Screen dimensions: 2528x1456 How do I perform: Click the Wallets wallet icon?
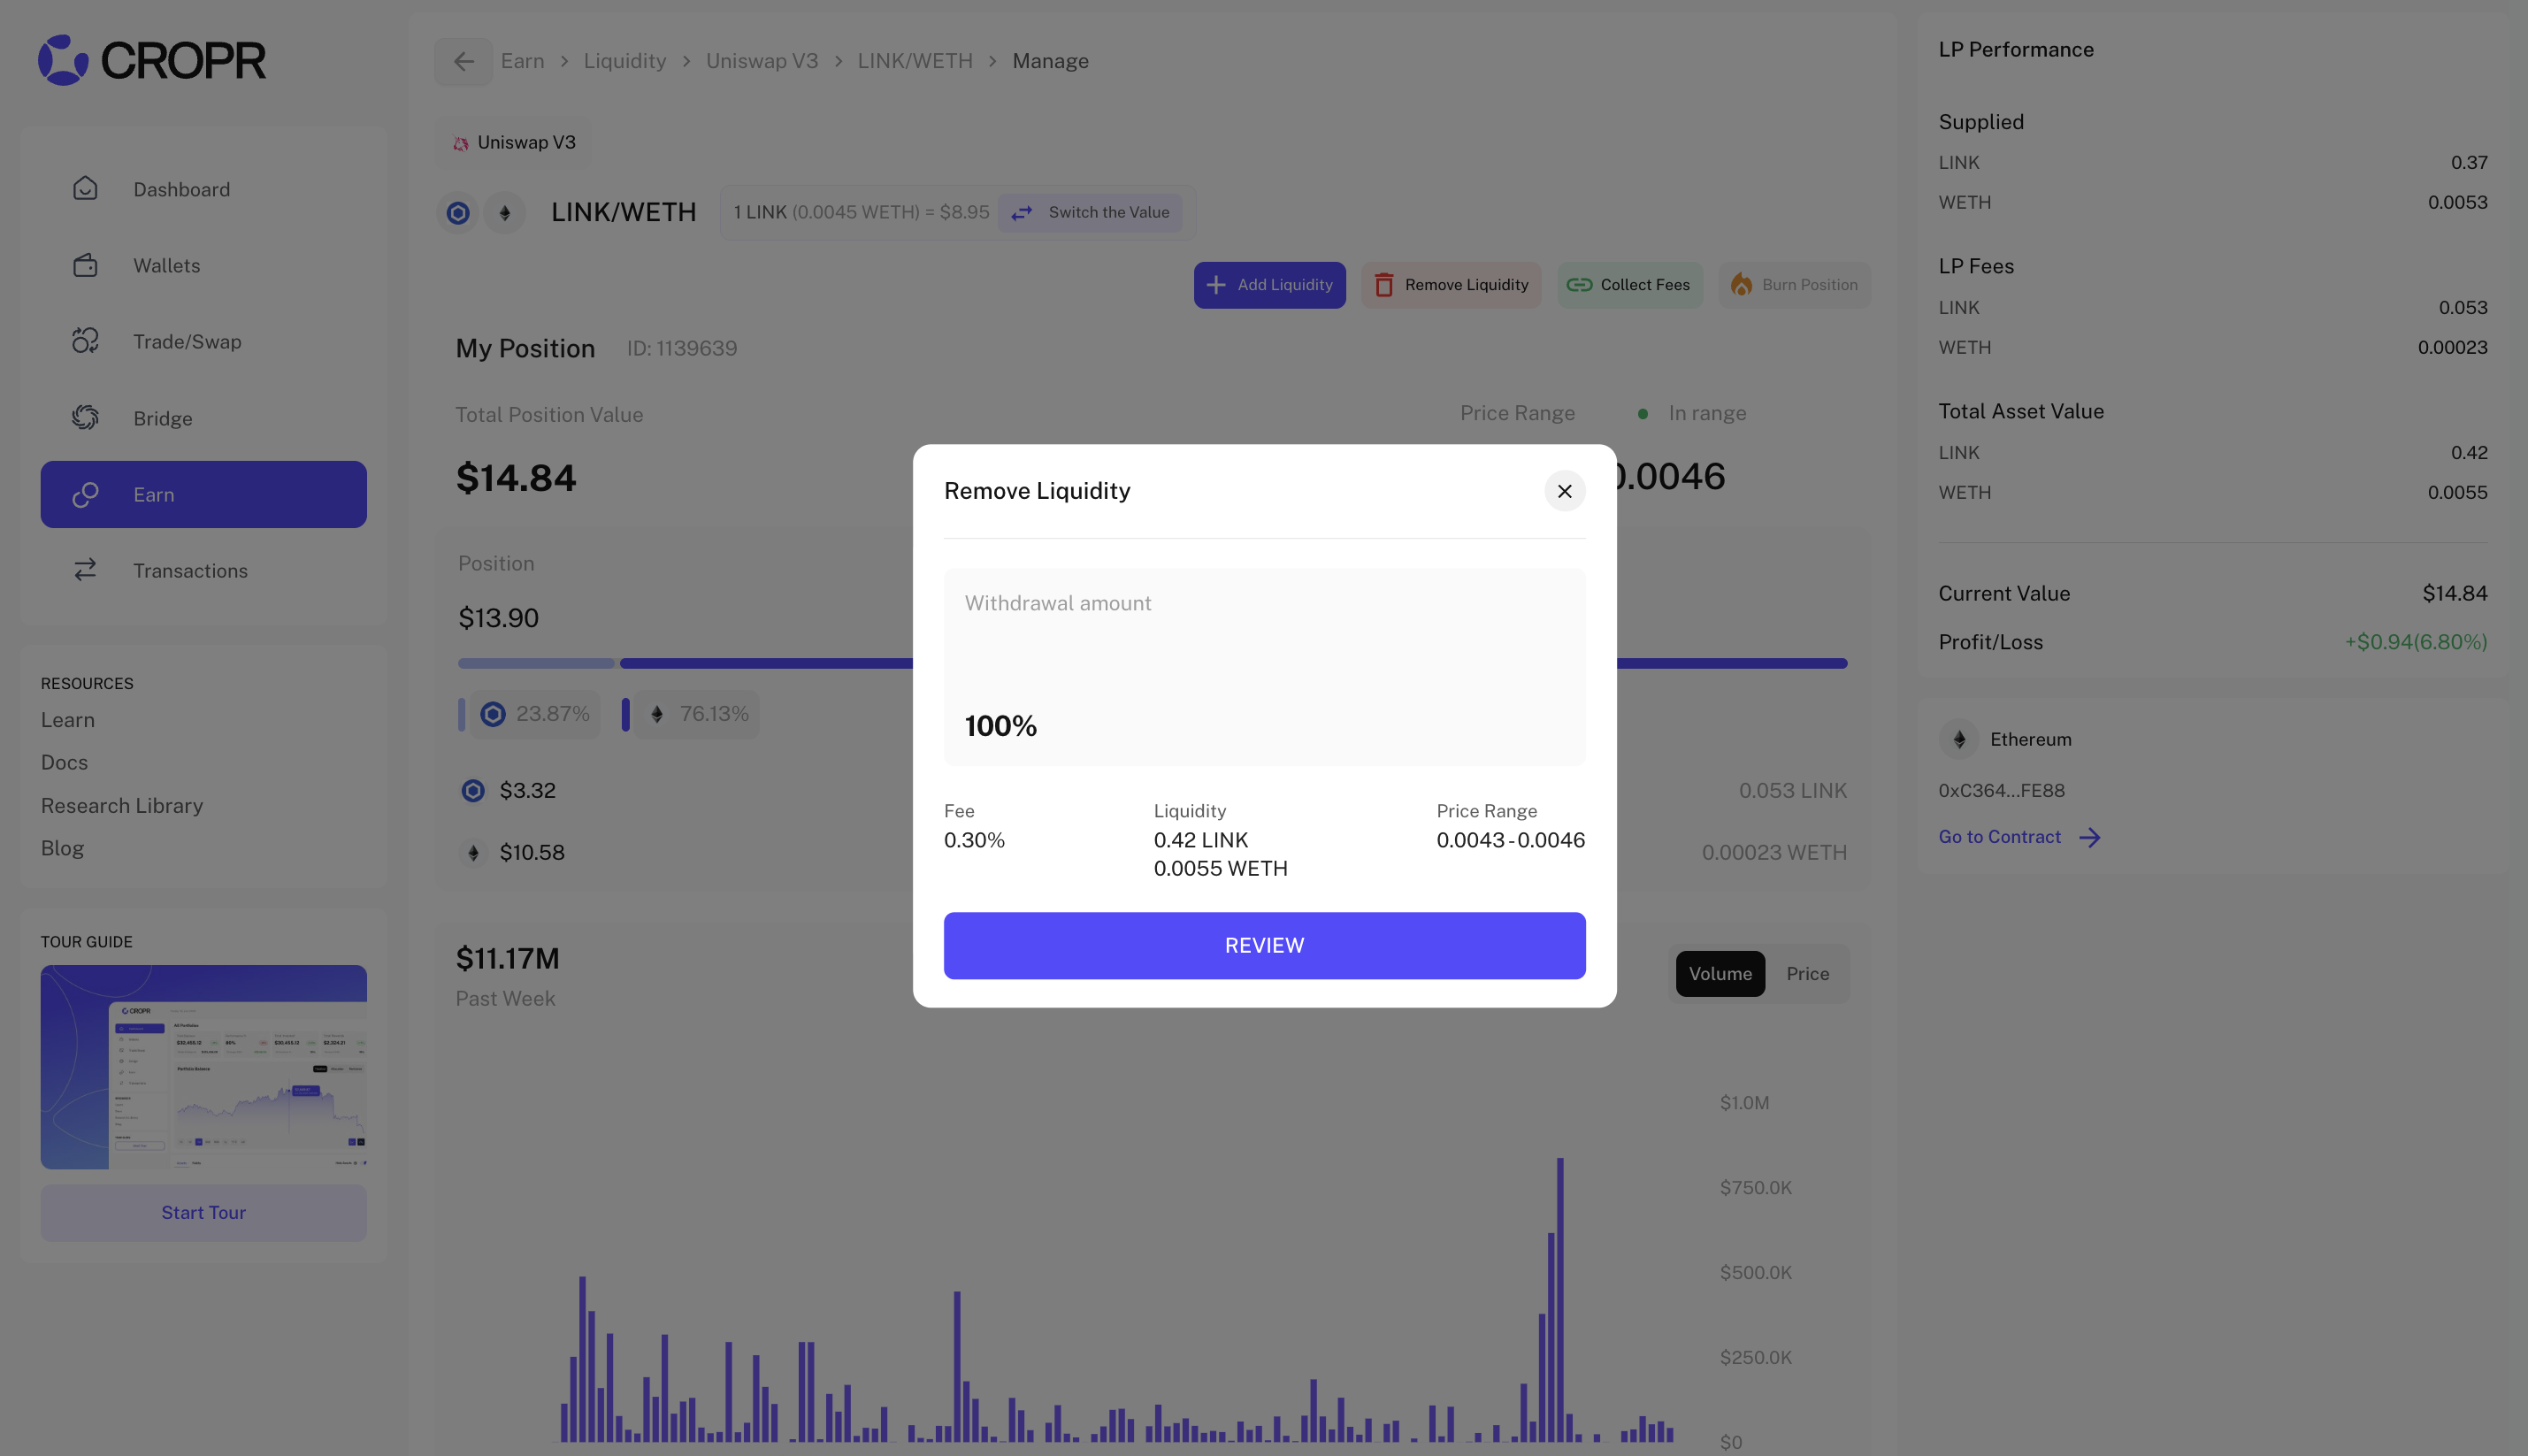85,265
